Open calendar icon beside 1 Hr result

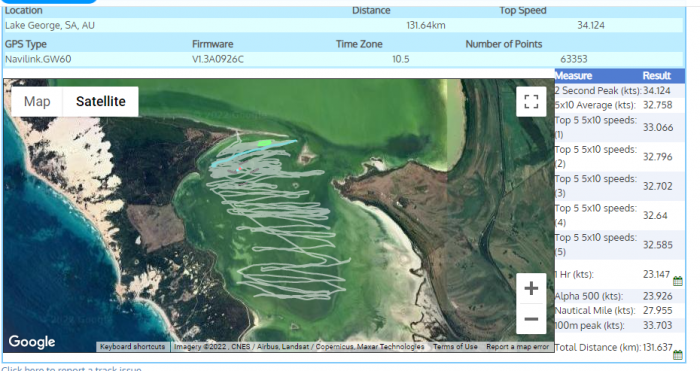tap(678, 281)
